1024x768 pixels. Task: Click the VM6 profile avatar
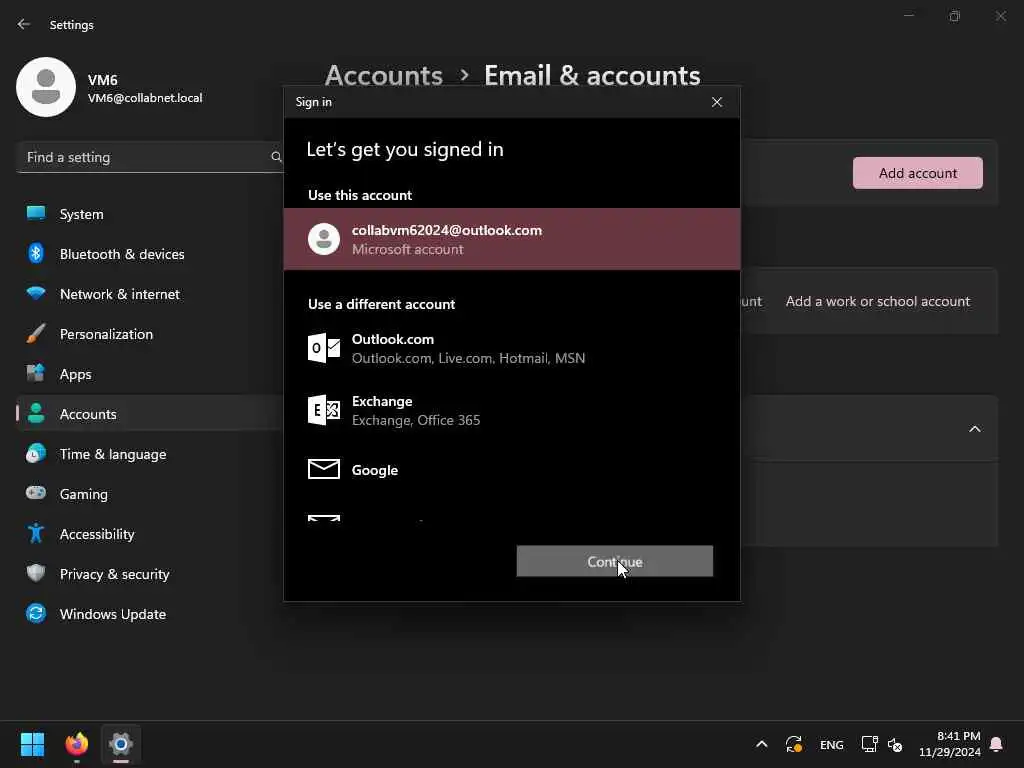pyautogui.click(x=46, y=87)
